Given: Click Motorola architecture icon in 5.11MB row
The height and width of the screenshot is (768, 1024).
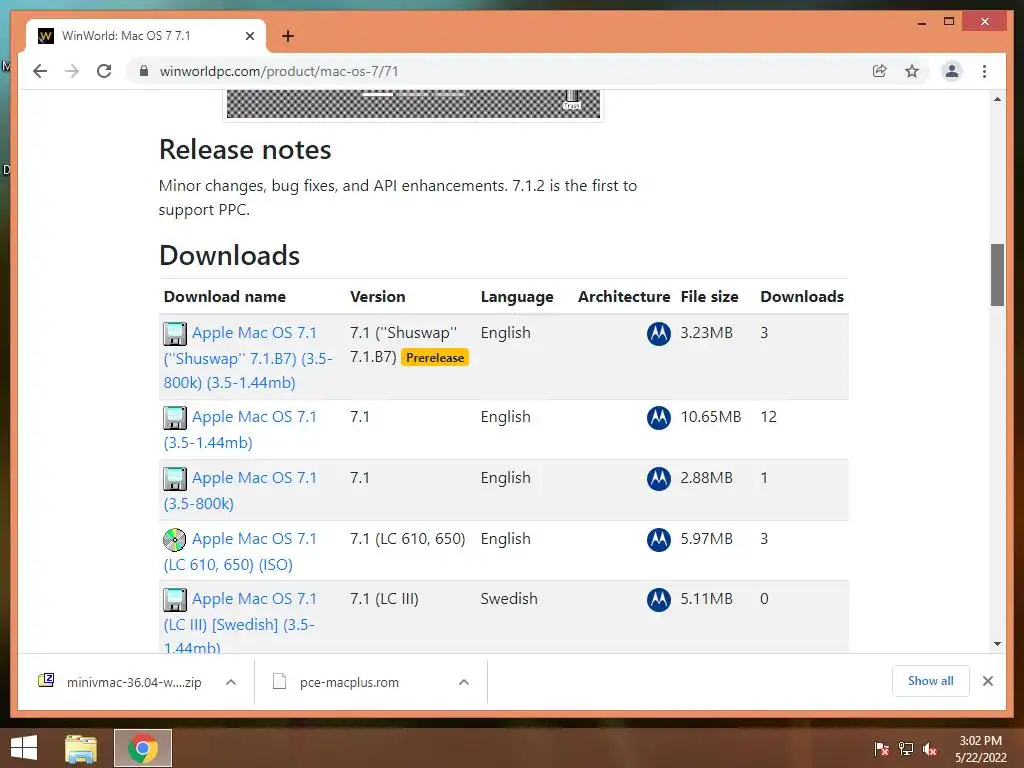Looking at the screenshot, I should (x=658, y=600).
